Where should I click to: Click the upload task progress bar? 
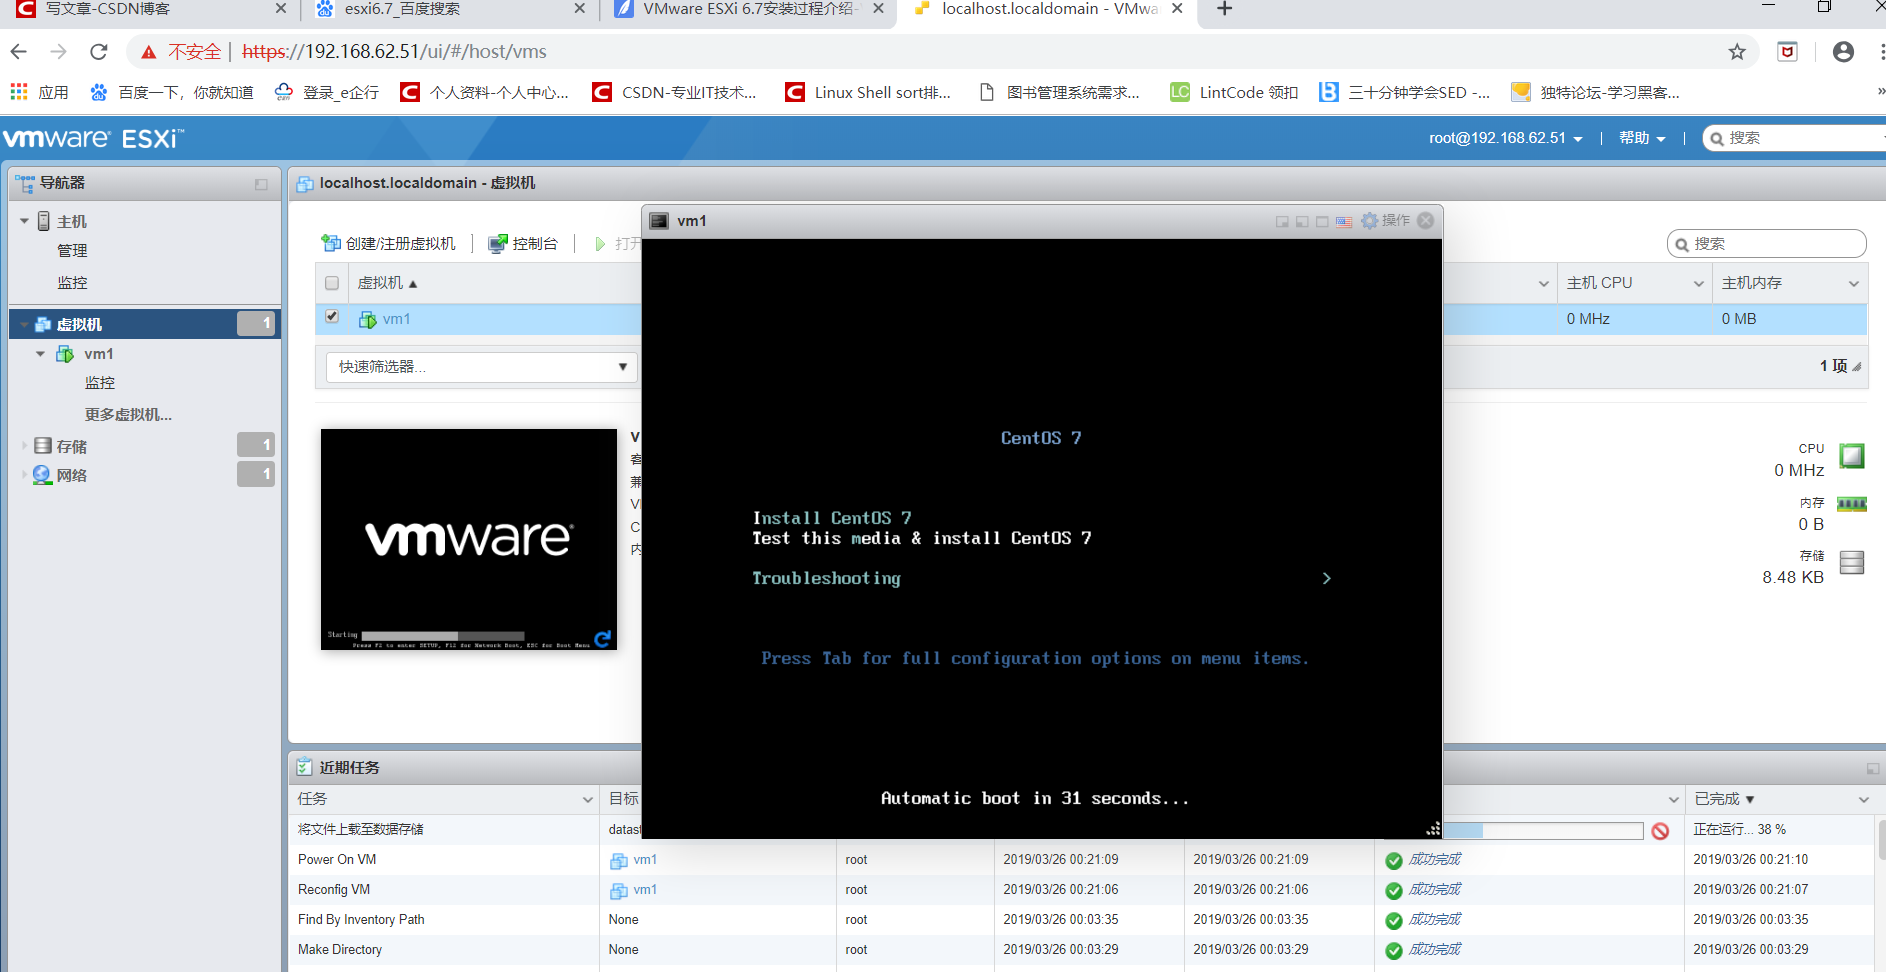pyautogui.click(x=1543, y=830)
